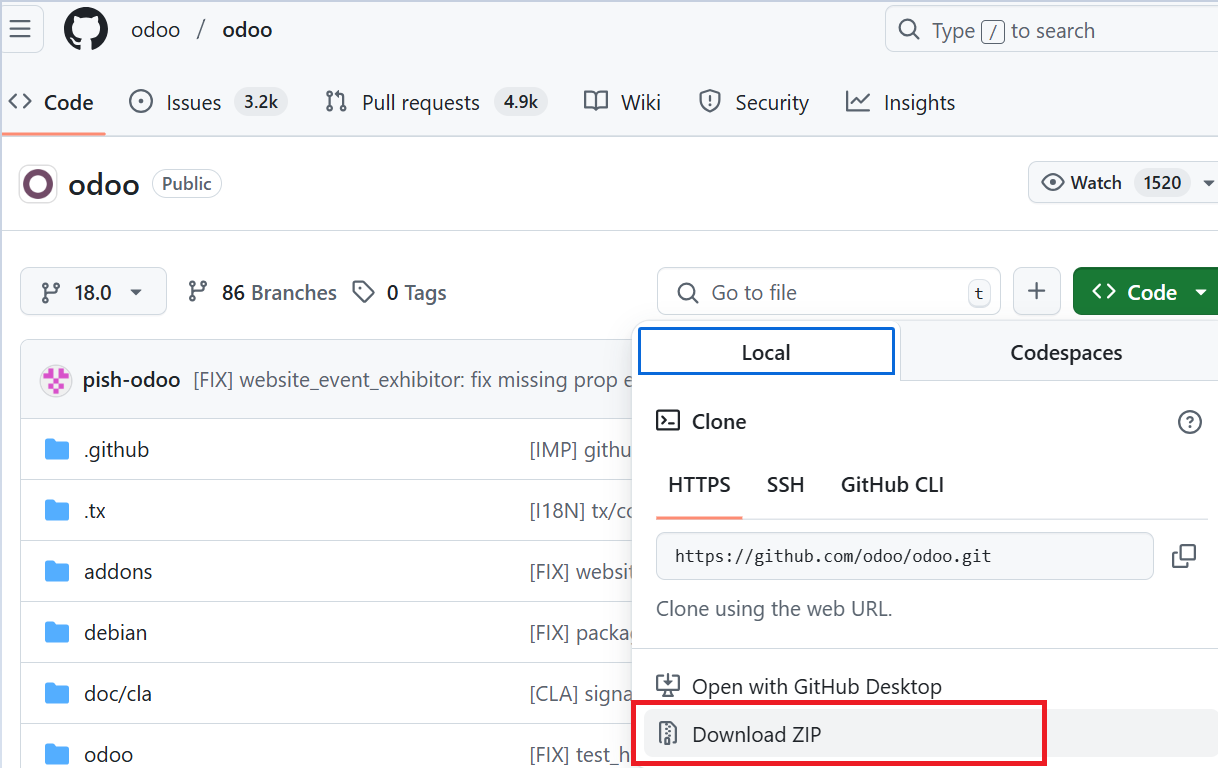Open the latest commit message link
This screenshot has width=1218, height=768.
pyautogui.click(x=413, y=380)
